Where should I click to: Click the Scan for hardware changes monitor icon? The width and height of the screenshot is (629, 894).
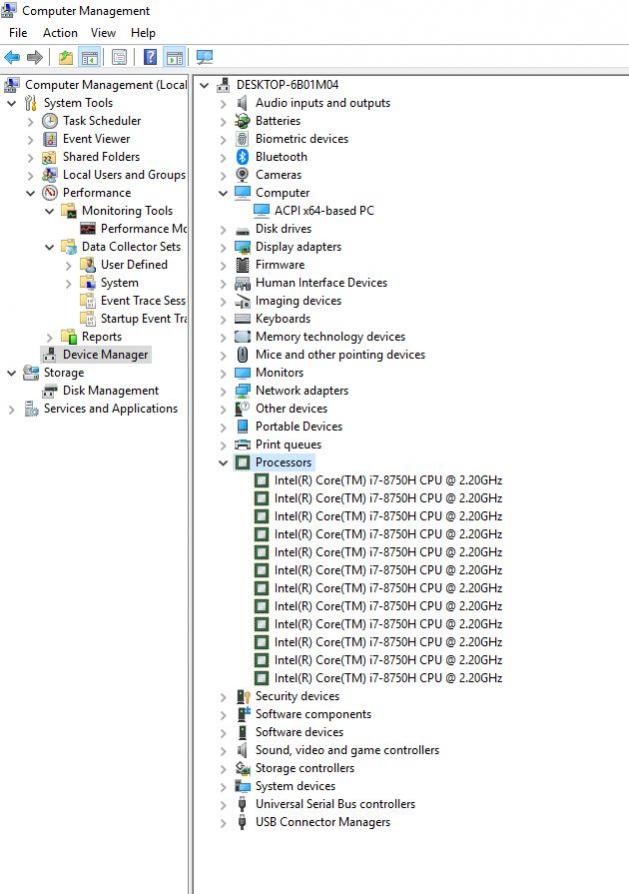click(x=204, y=57)
